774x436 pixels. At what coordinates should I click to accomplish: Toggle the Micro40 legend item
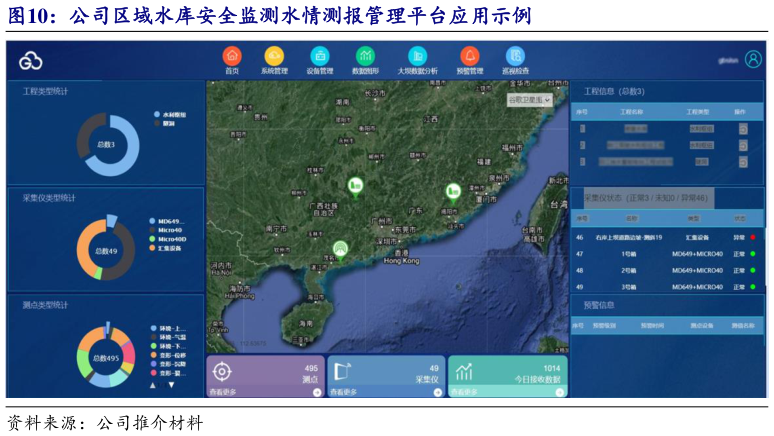(x=165, y=230)
